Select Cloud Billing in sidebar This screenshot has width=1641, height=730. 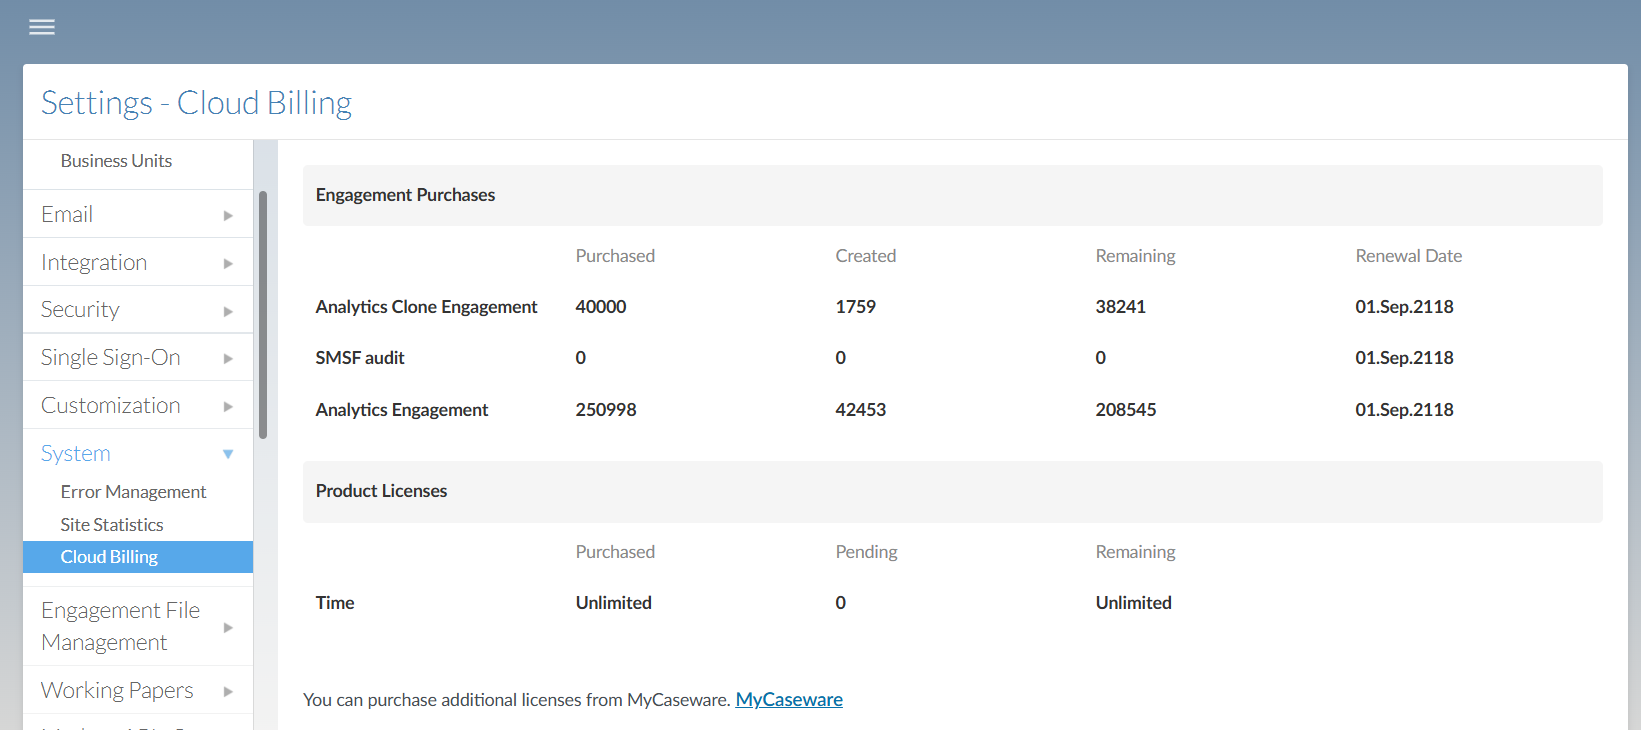(138, 557)
